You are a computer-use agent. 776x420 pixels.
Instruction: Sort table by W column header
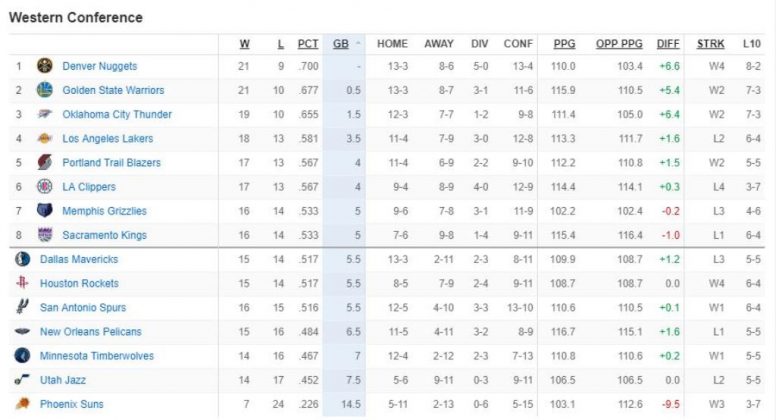click(x=245, y=44)
